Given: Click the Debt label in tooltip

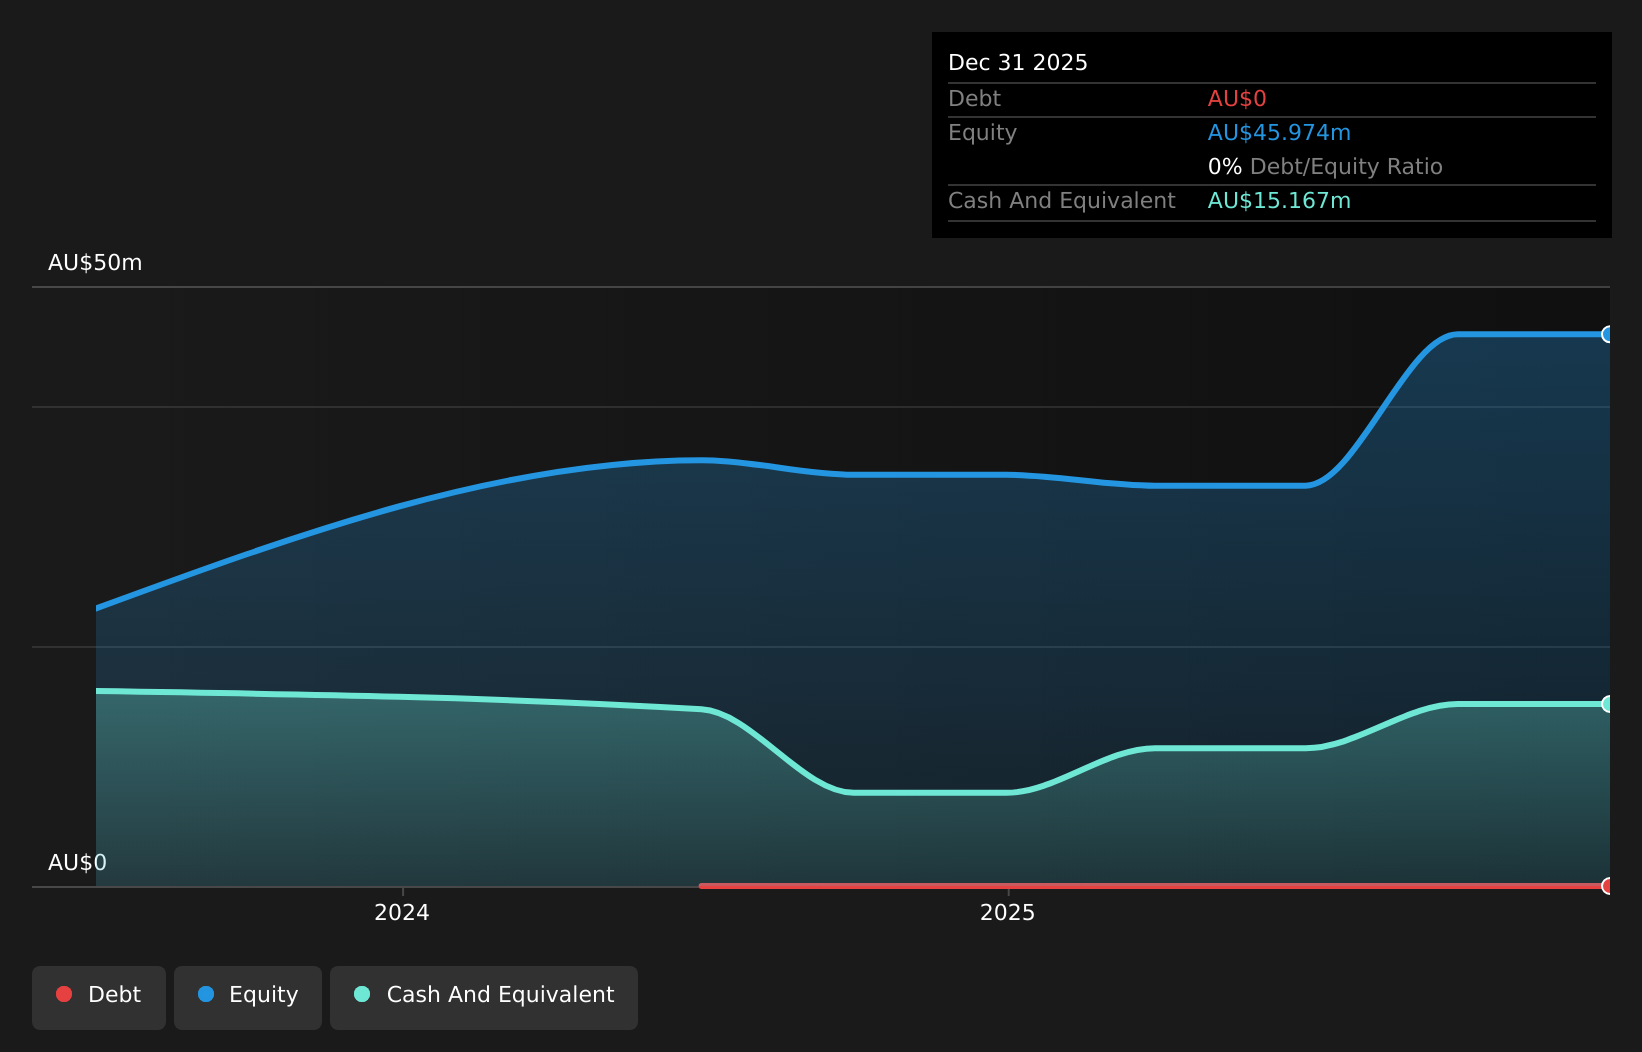Looking at the screenshot, I should 974,99.
